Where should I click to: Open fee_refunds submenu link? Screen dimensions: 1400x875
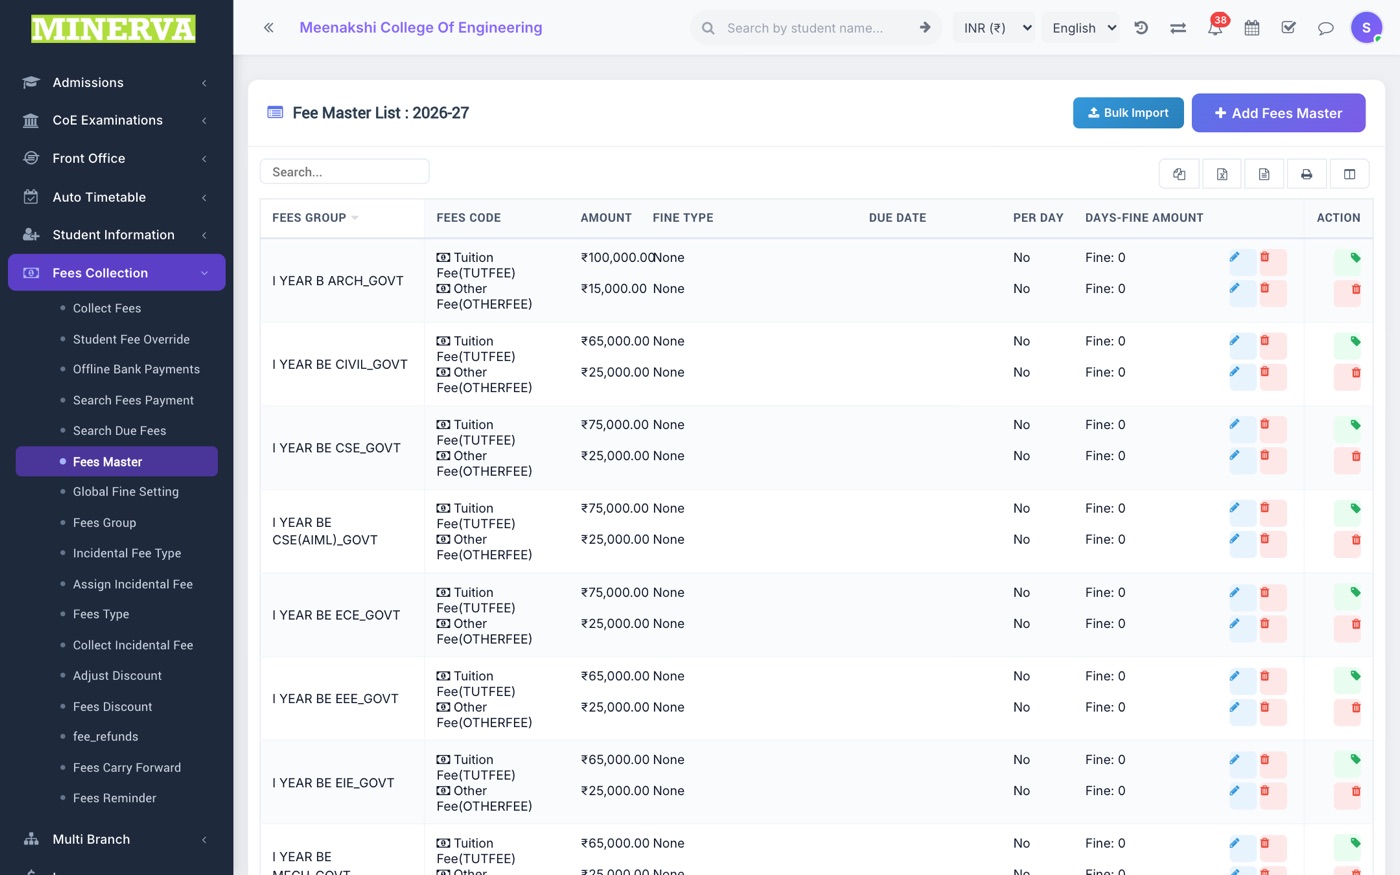[105, 737]
